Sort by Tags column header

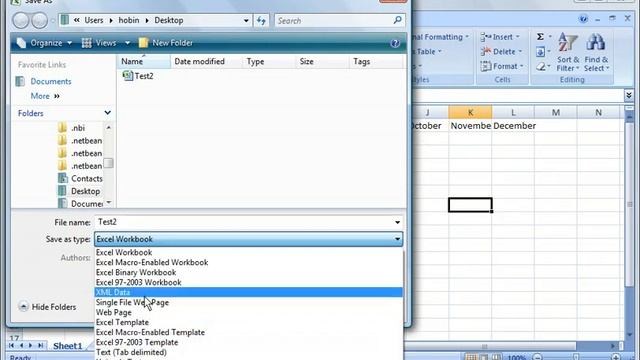[x=376, y=62]
